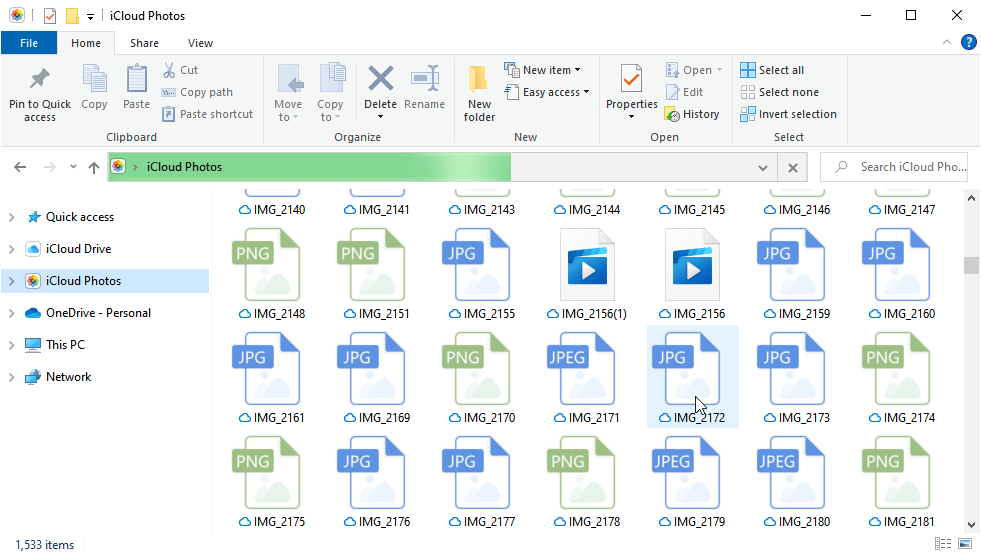981x557 pixels.
Task: Click the Copy icon in Clipboard group
Action: tap(94, 80)
